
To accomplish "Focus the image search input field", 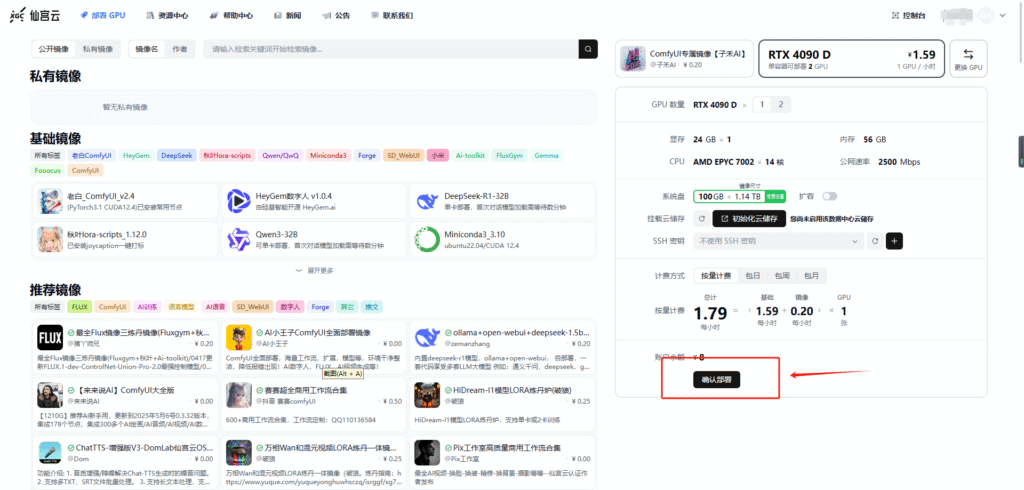I will click(391, 49).
